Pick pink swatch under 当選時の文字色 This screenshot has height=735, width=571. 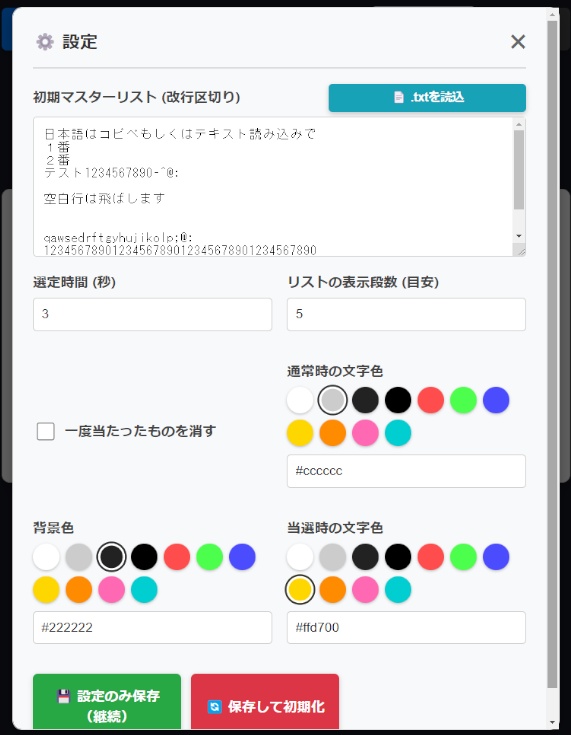click(365, 590)
